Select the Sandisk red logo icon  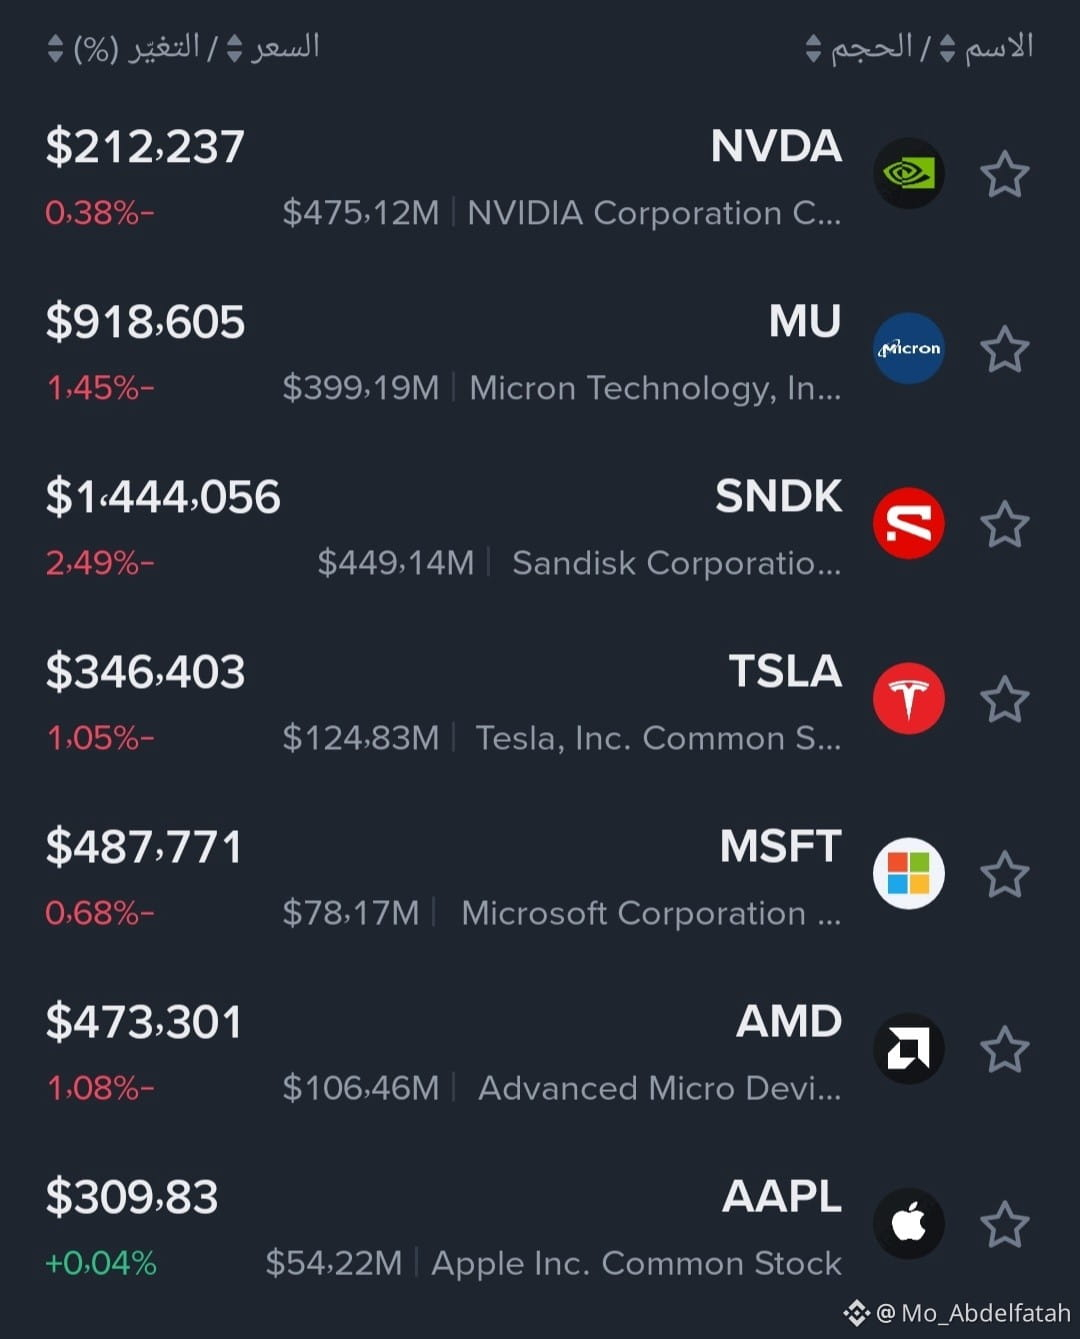click(x=908, y=523)
